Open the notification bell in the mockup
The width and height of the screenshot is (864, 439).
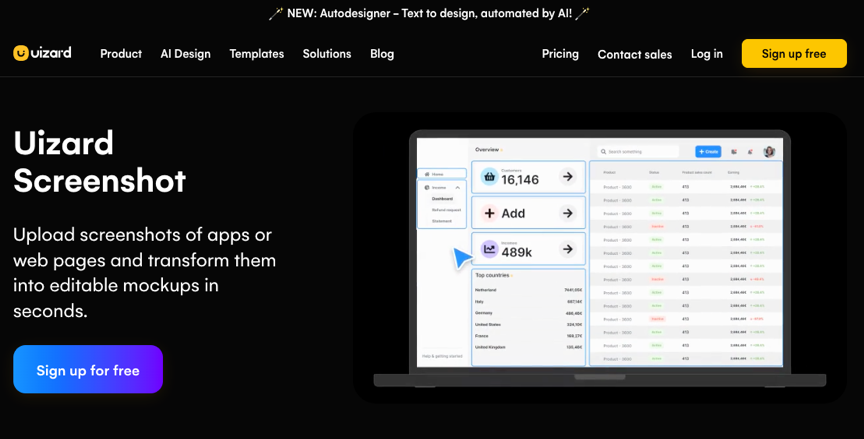pos(750,151)
